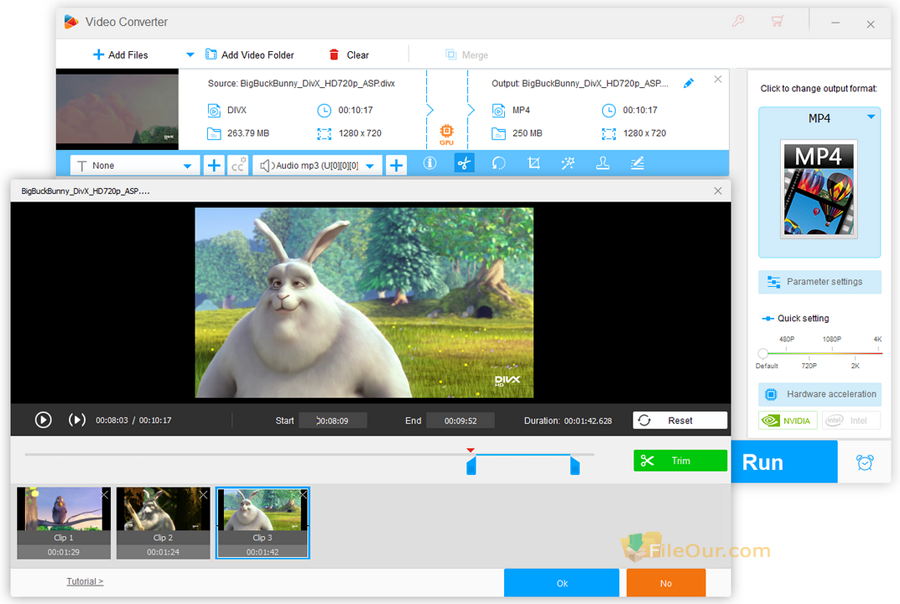Image resolution: width=900 pixels, height=604 pixels.
Task: Delete Clip 3 with its X
Action: point(303,494)
